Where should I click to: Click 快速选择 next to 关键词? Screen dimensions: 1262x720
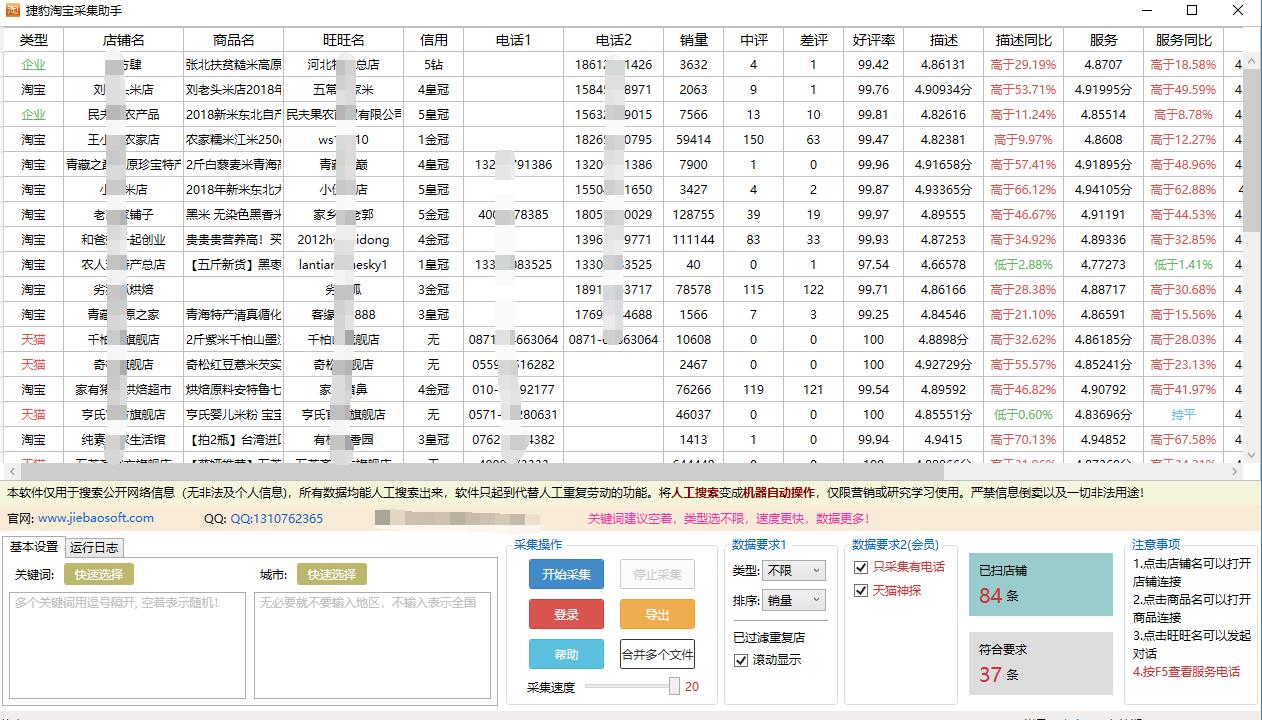(99, 574)
